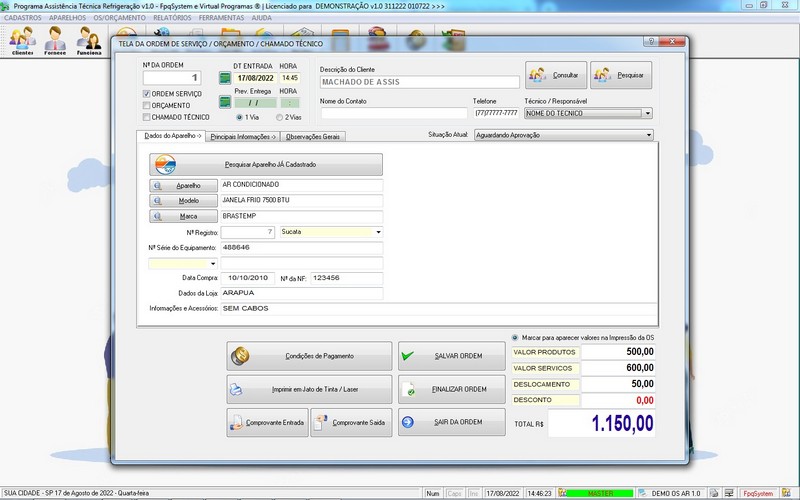
Task: Click Imprimir em Jato de Tinta / Laser
Action: (309, 389)
